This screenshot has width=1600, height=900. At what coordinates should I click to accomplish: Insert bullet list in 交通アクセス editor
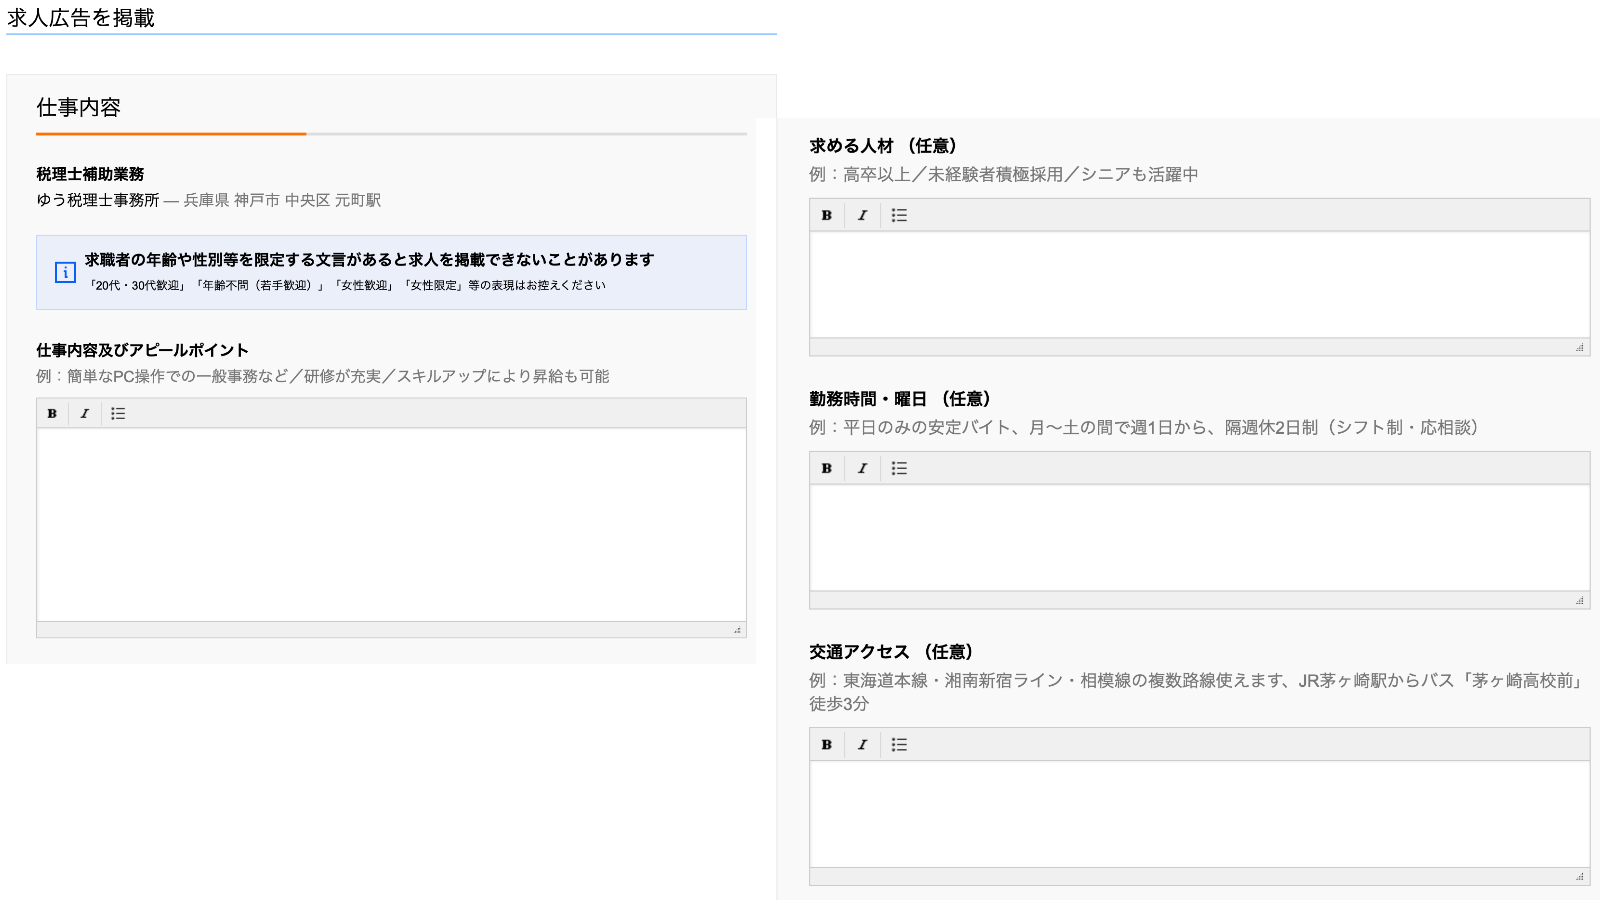click(899, 745)
